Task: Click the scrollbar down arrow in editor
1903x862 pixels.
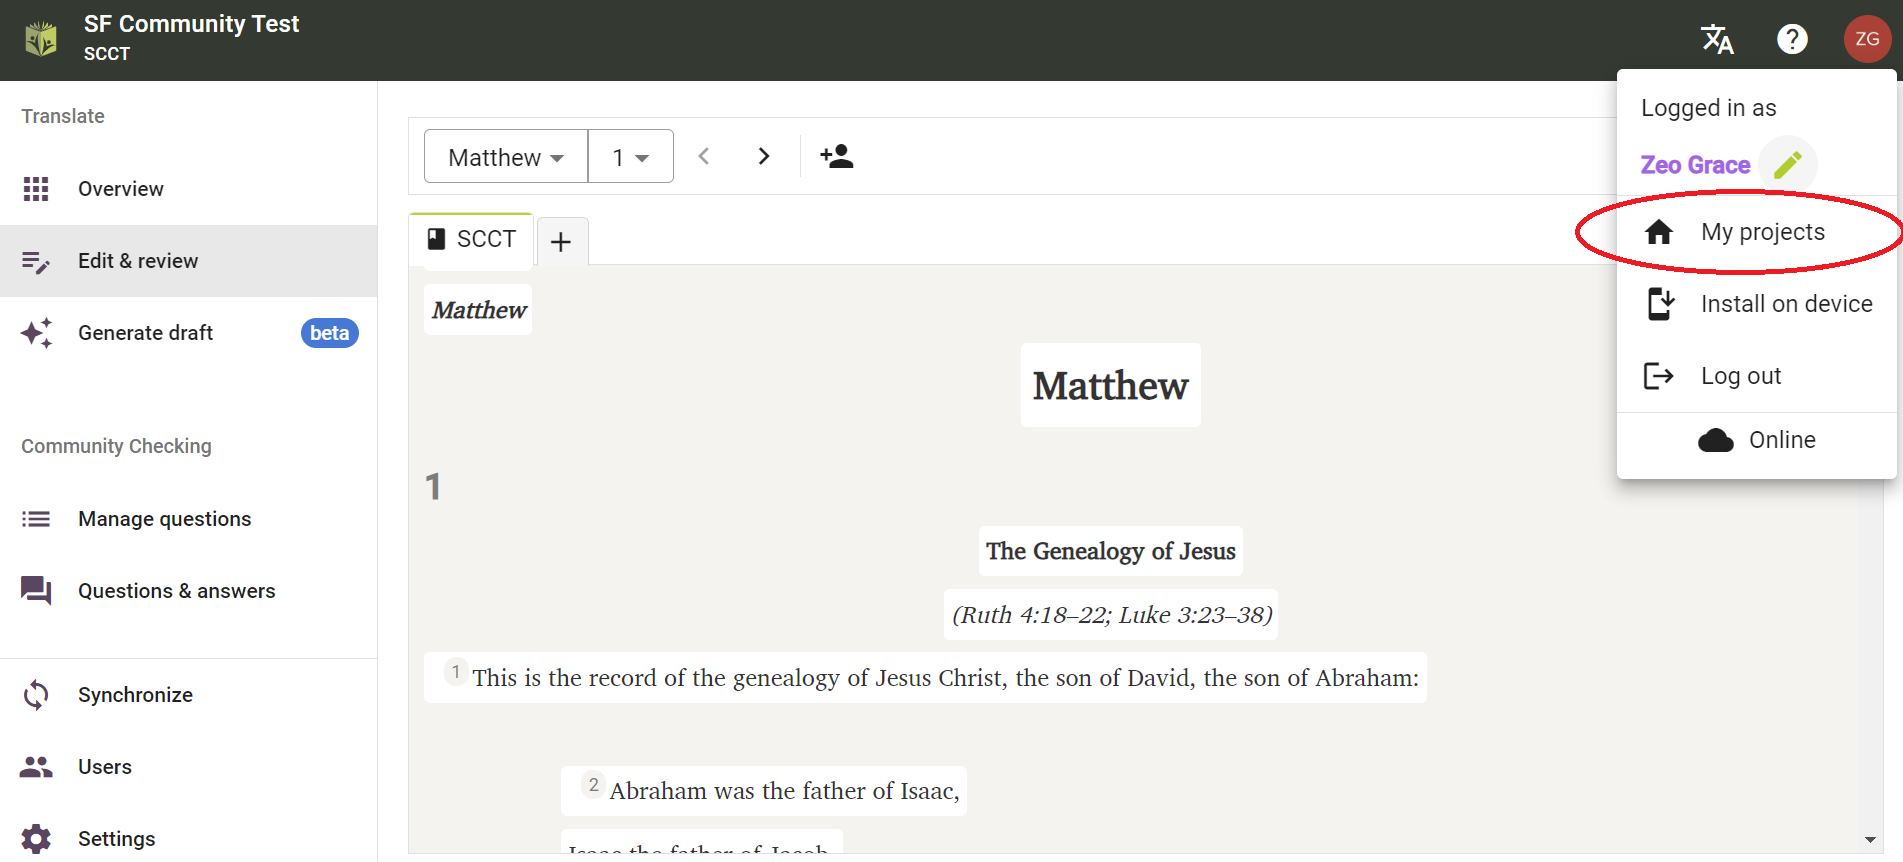Action: pos(1870,840)
